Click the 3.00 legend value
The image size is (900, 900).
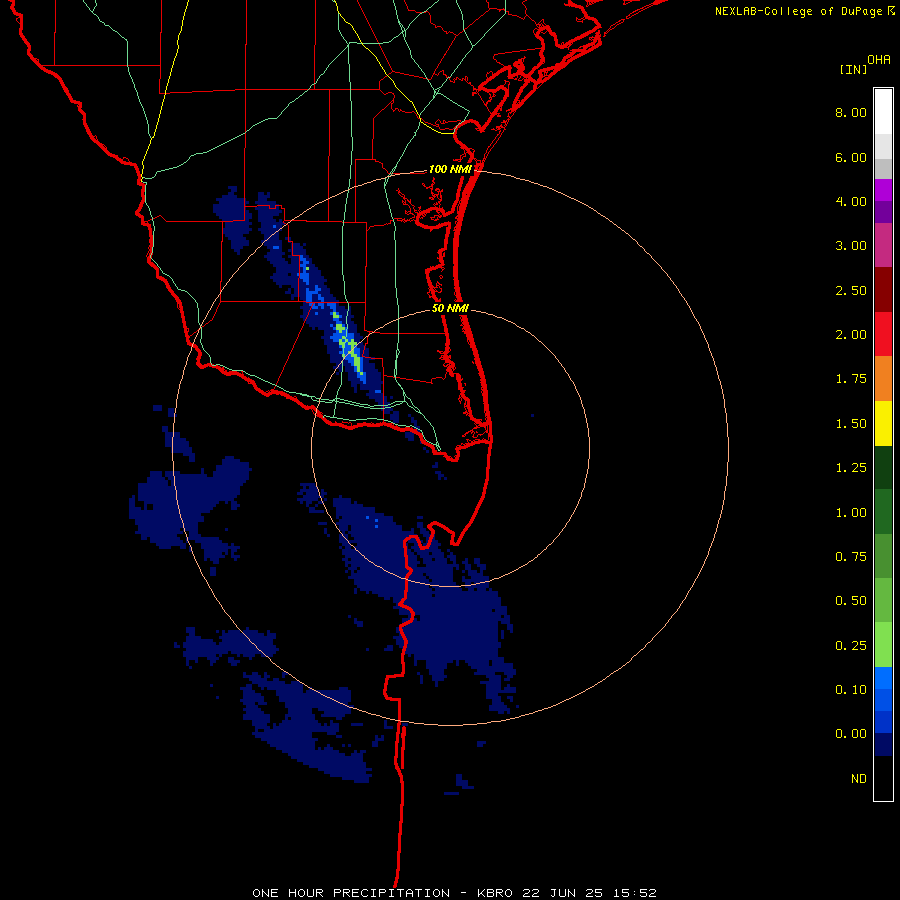[851, 246]
